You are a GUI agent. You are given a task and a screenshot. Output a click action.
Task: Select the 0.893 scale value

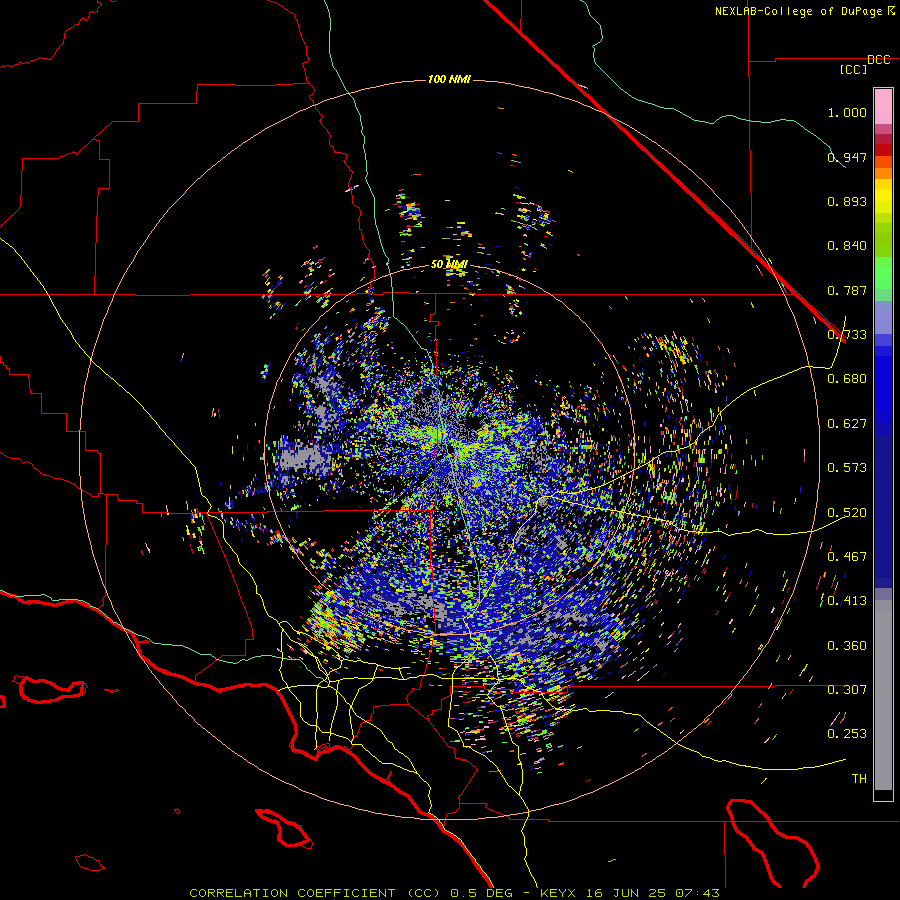click(x=847, y=201)
